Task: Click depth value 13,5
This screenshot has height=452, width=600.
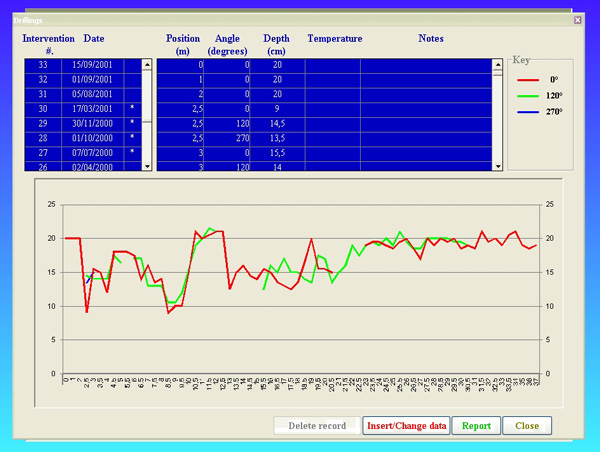Action: click(277, 138)
